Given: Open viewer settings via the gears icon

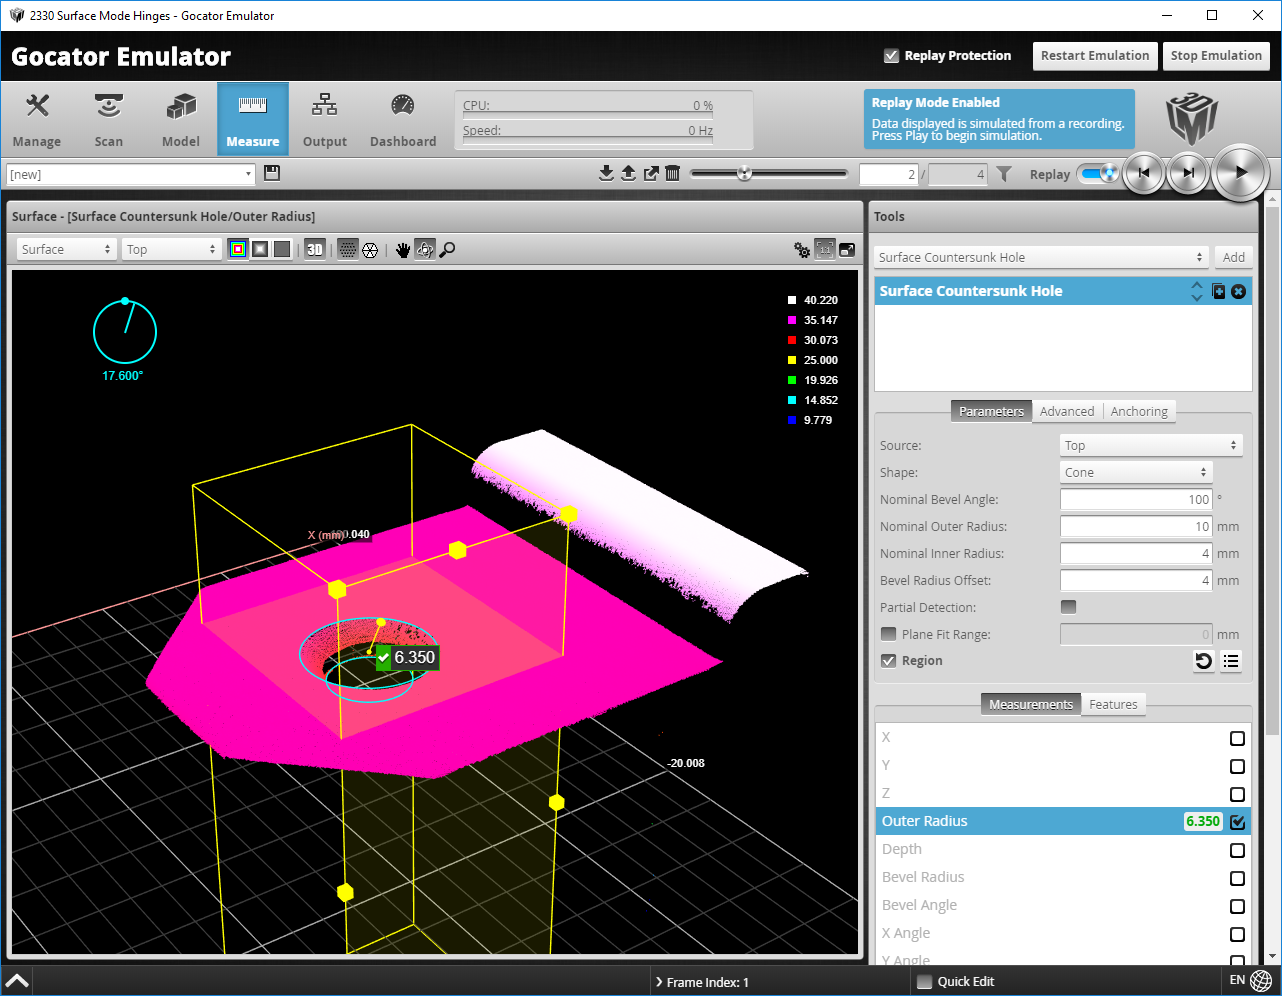Looking at the screenshot, I should [802, 249].
